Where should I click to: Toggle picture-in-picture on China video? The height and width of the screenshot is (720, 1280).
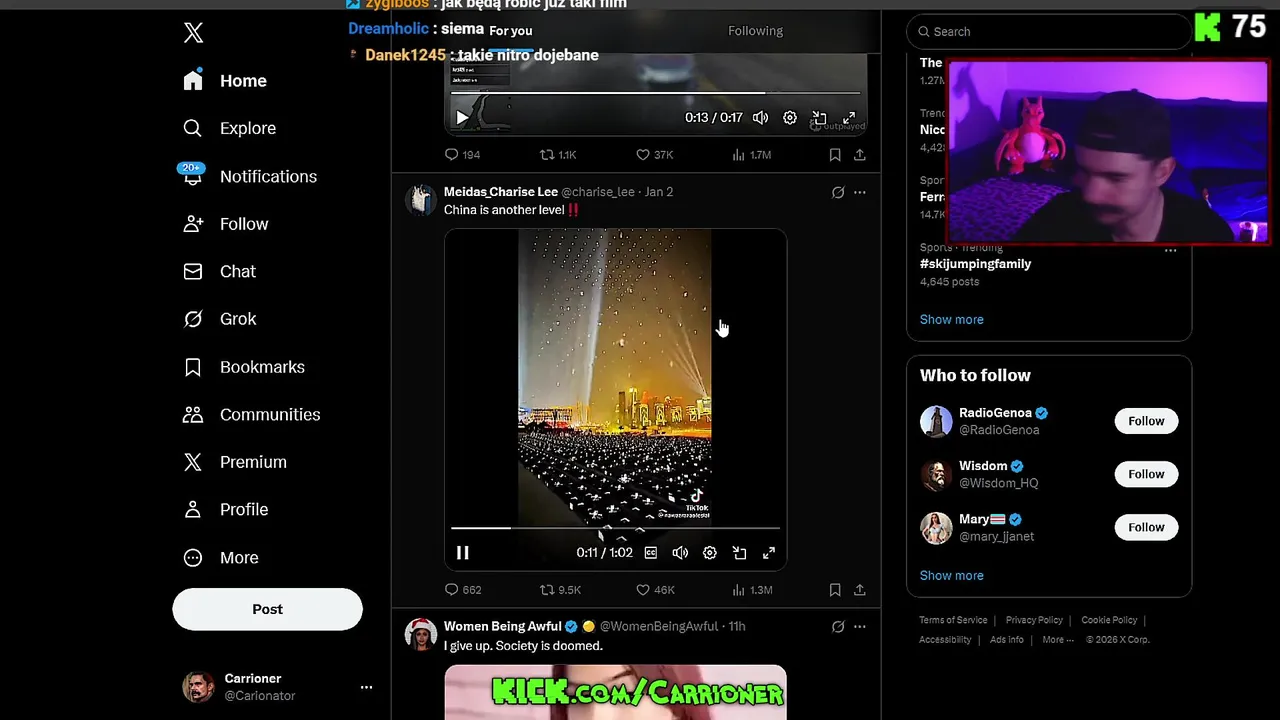pyautogui.click(x=739, y=553)
